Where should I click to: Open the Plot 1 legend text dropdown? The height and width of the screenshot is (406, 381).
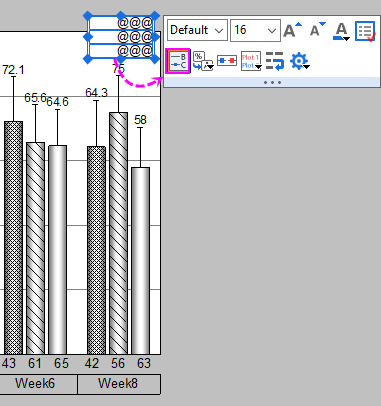(251, 61)
